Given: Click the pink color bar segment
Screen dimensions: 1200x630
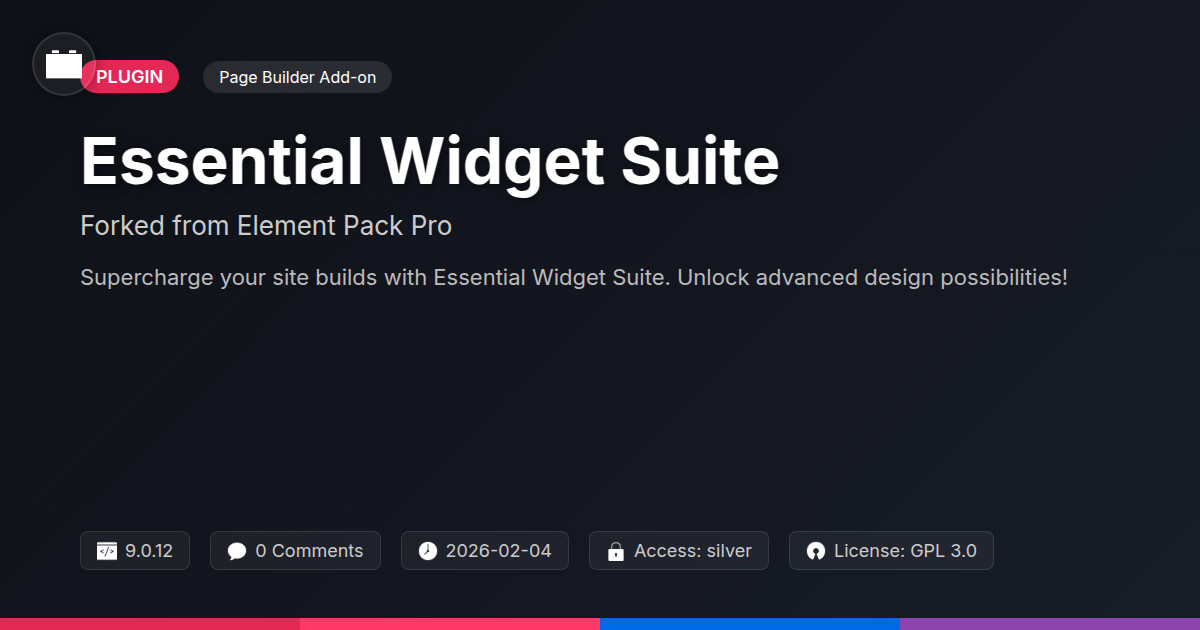Looking at the screenshot, I should (450, 624).
